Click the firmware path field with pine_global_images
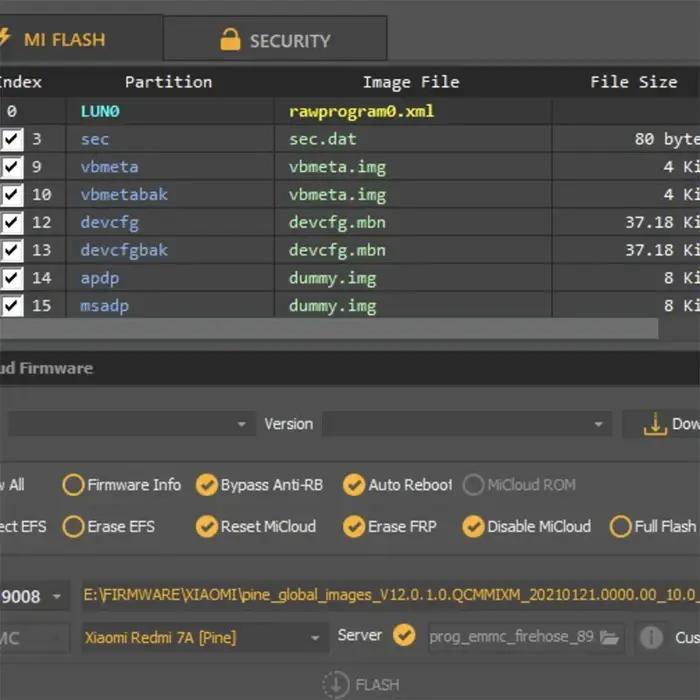Viewport: 700px width, 700px height. [391, 595]
